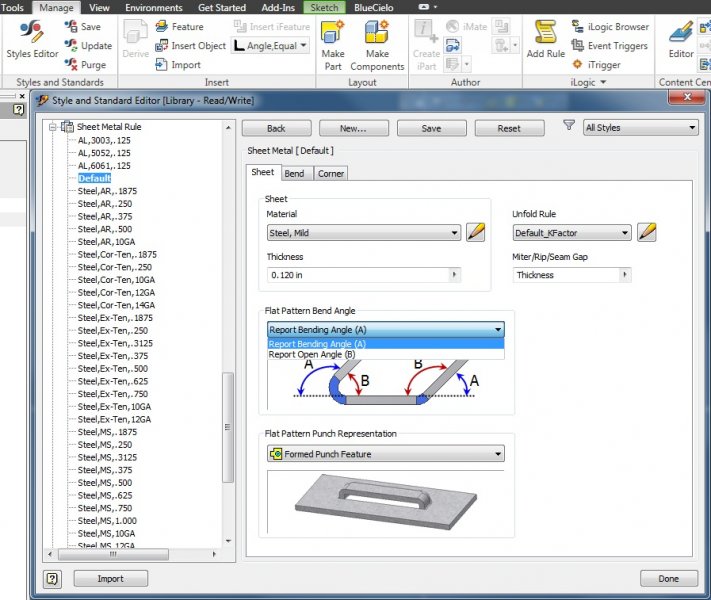Edit the material with pencil icon

[476, 232]
